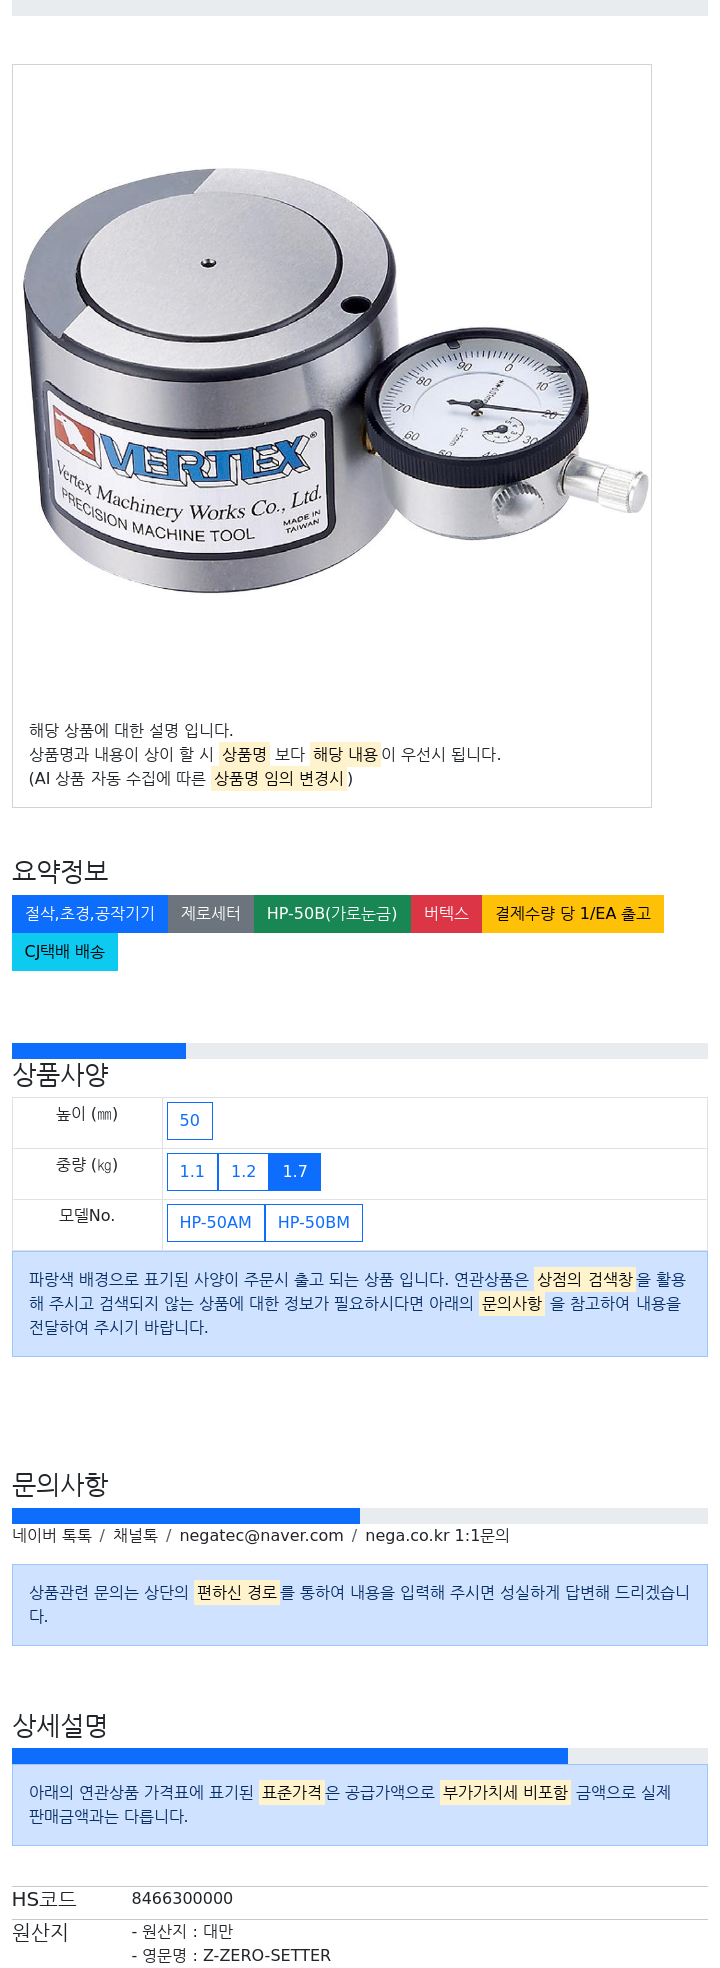This screenshot has height=1968, width=720.
Task: Open 네이버 톡톡 inquiry link
Action: 52,1536
